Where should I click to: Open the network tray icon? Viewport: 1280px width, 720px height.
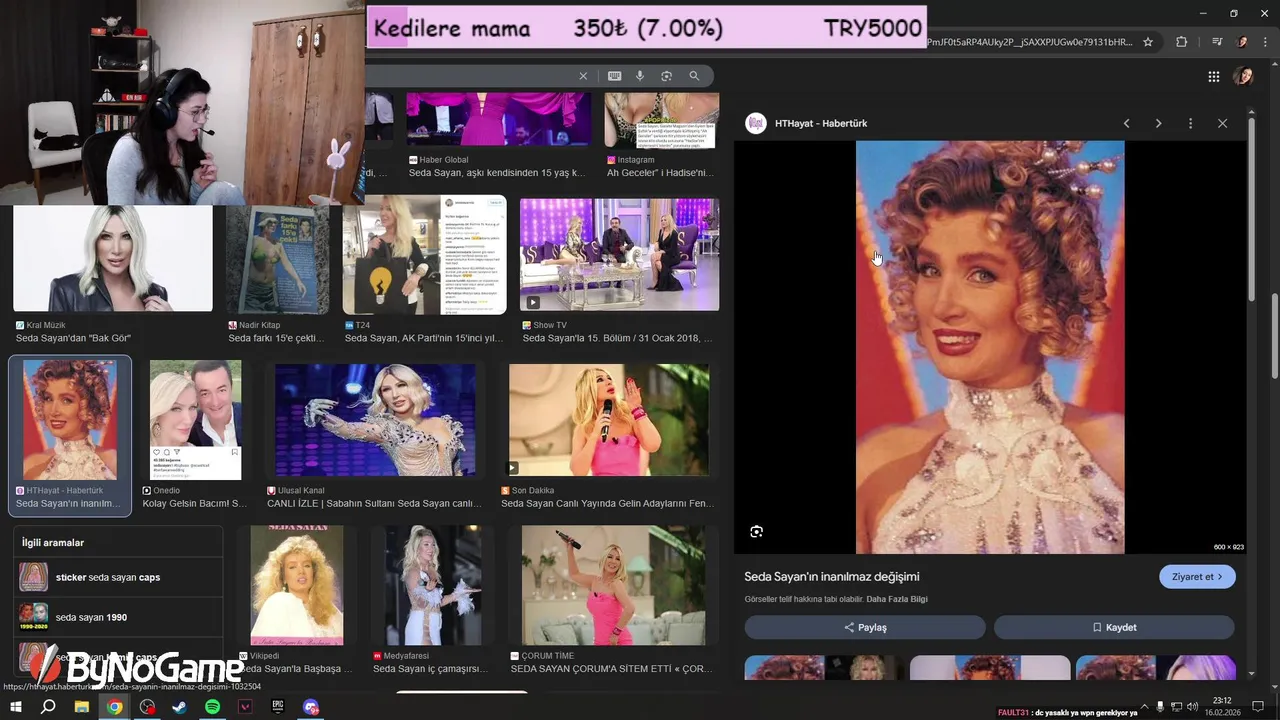point(1176,707)
